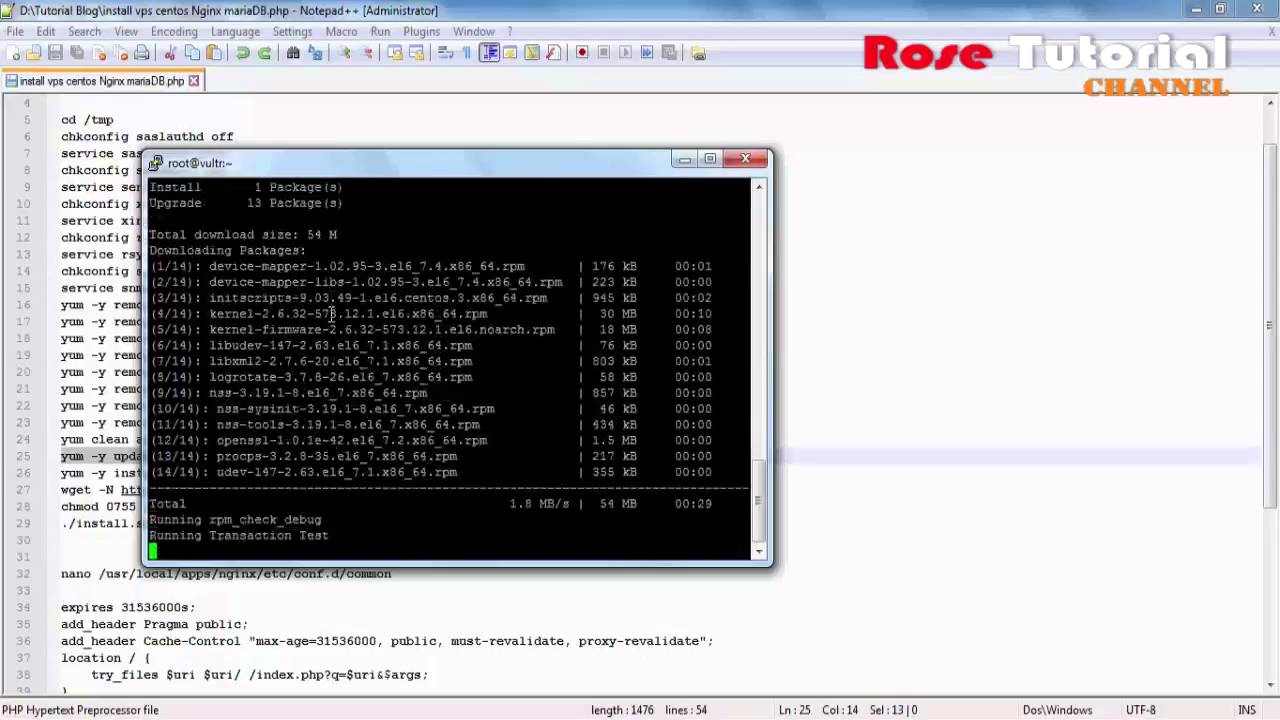Click the Notepad++ vertical scrollbar thumb
The image size is (1280, 720).
pyautogui.click(x=1271, y=325)
